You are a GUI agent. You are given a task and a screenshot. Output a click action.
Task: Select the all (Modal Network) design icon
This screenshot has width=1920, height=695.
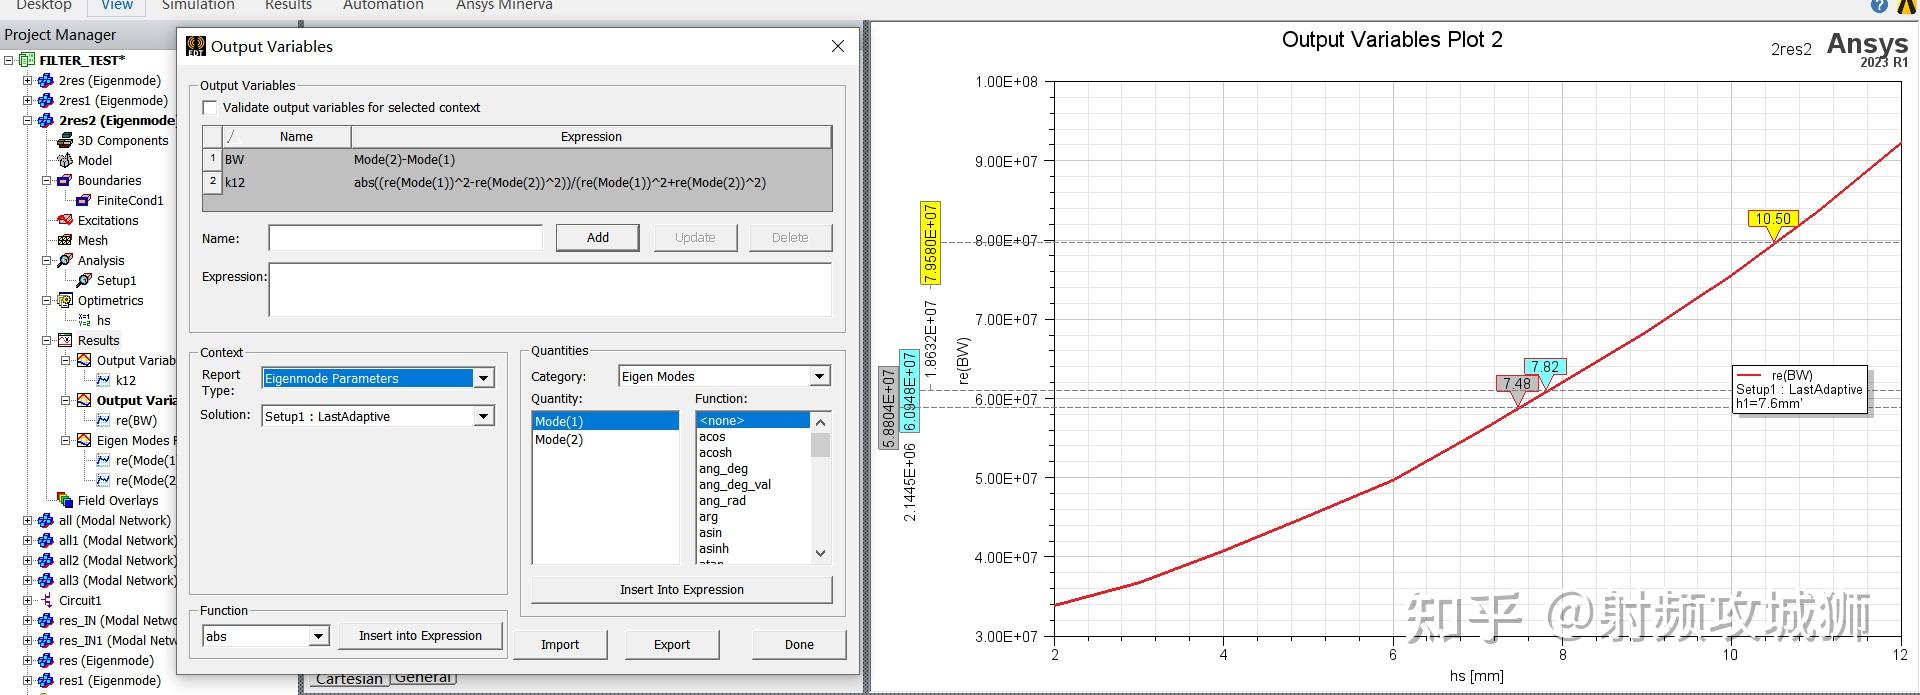pos(45,520)
